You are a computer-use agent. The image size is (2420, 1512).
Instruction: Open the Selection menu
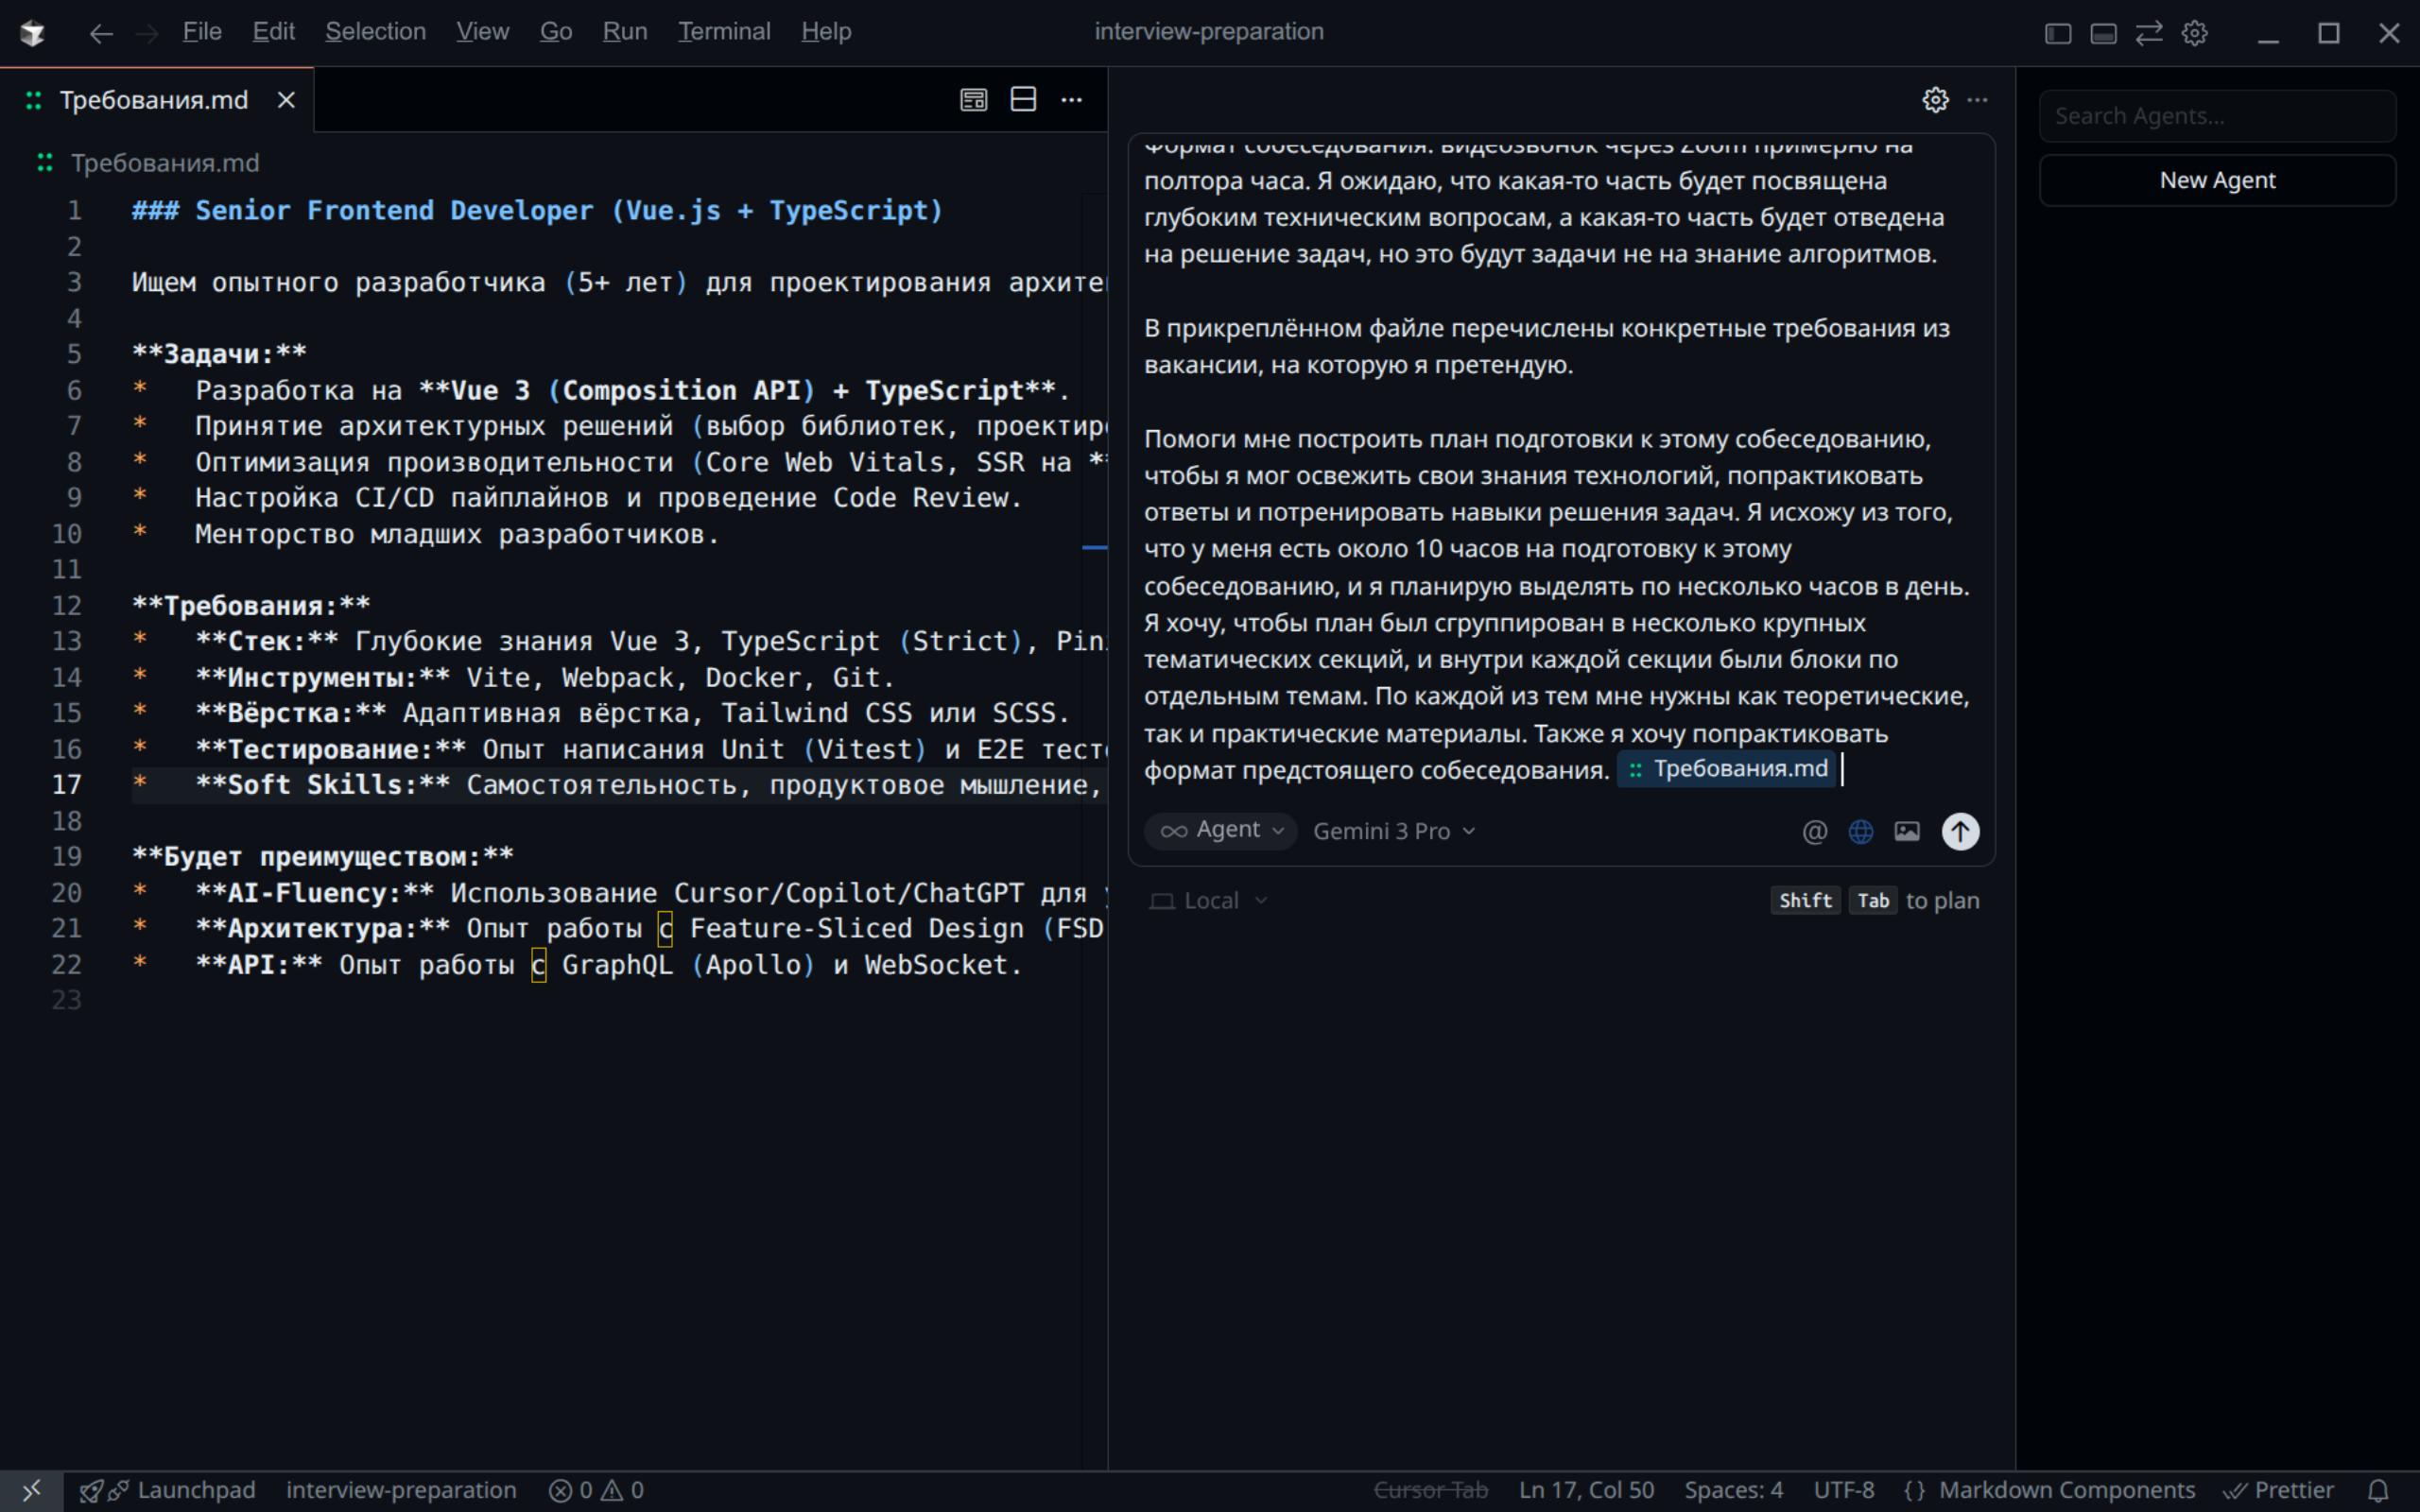375,32
